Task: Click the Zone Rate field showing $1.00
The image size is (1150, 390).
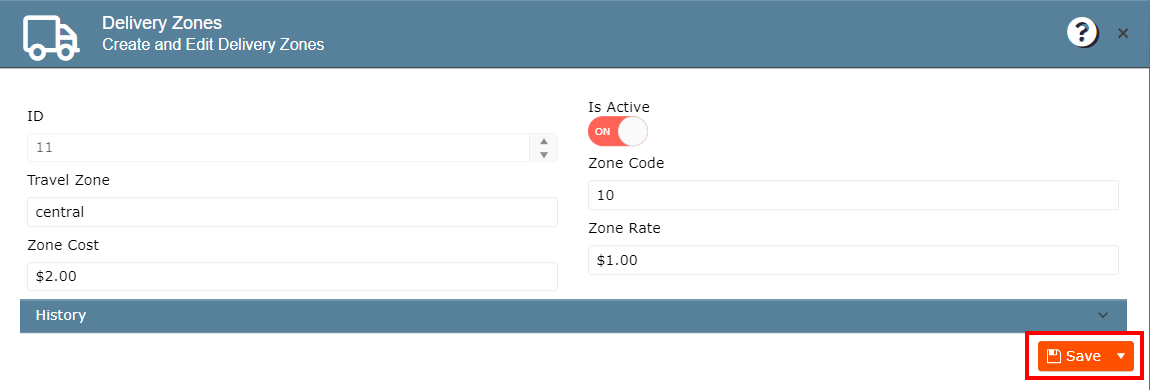Action: pos(853,260)
